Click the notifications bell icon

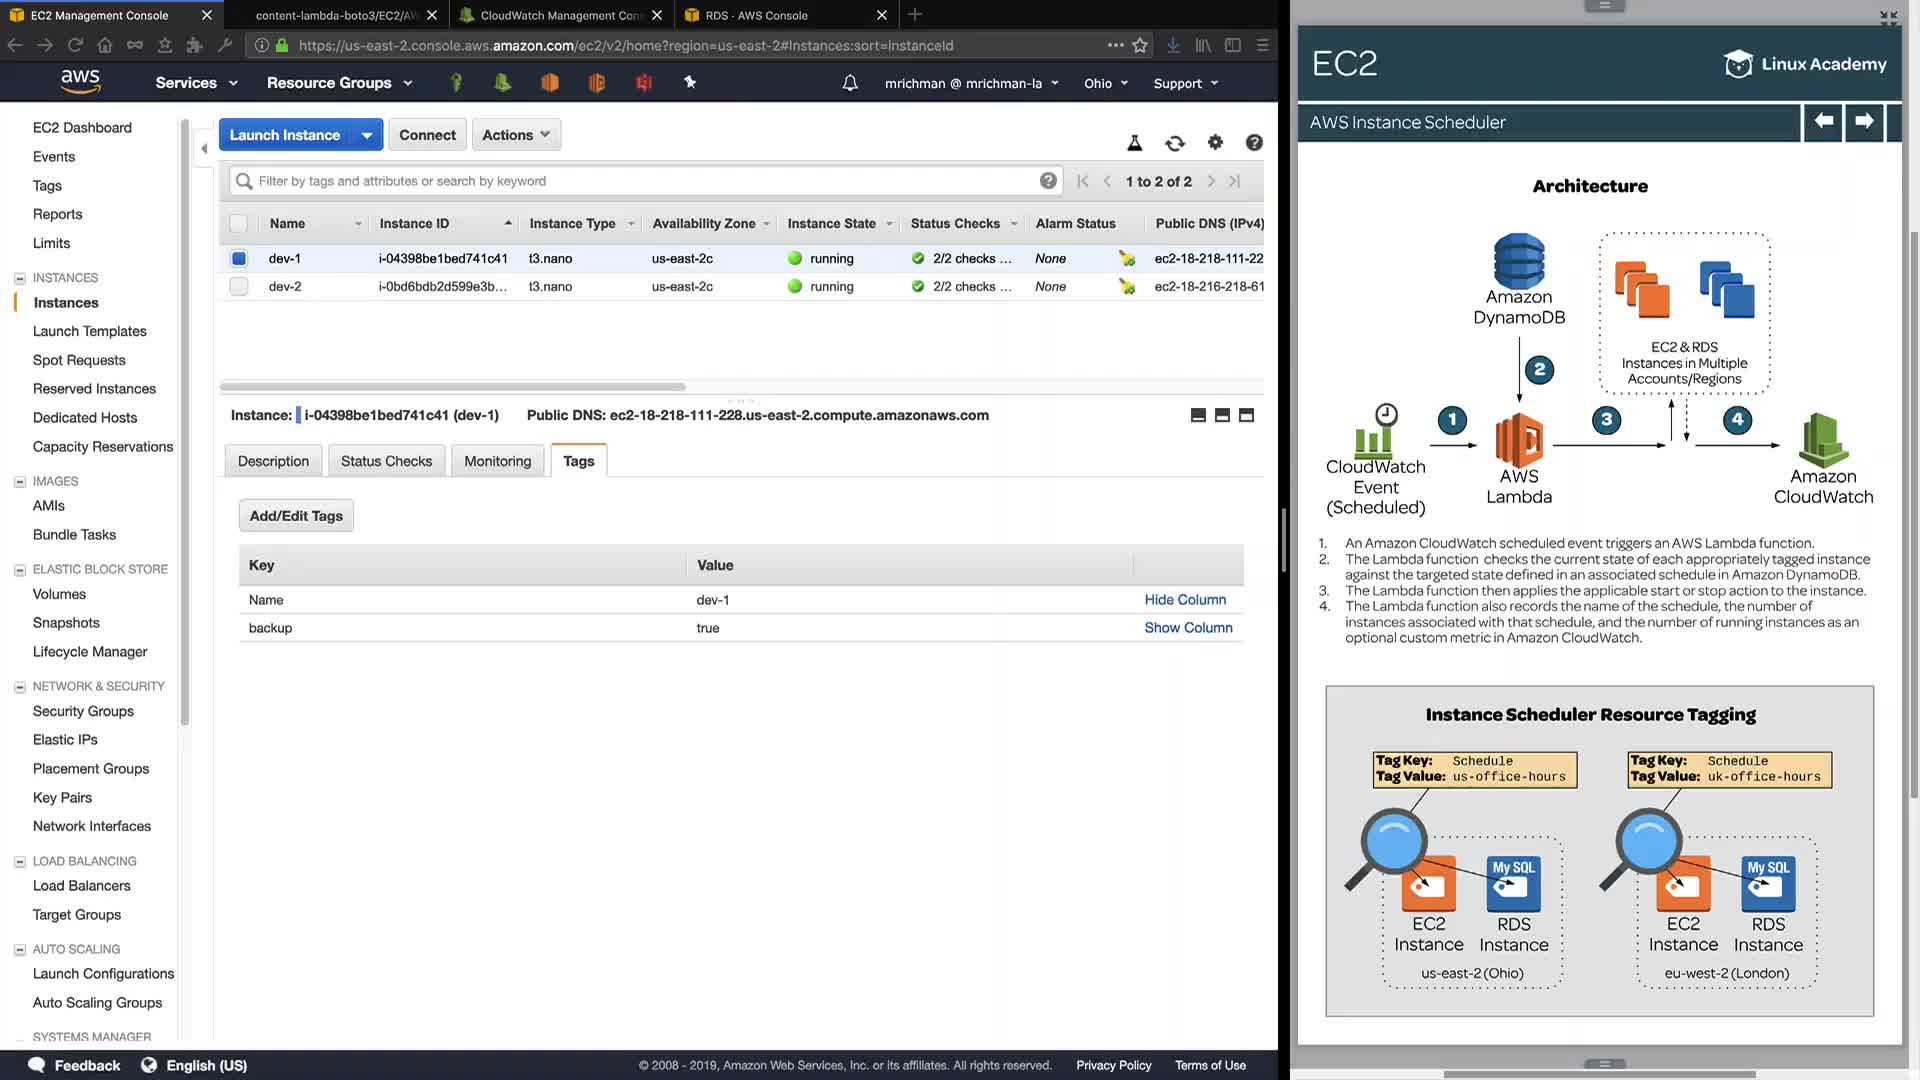click(850, 83)
